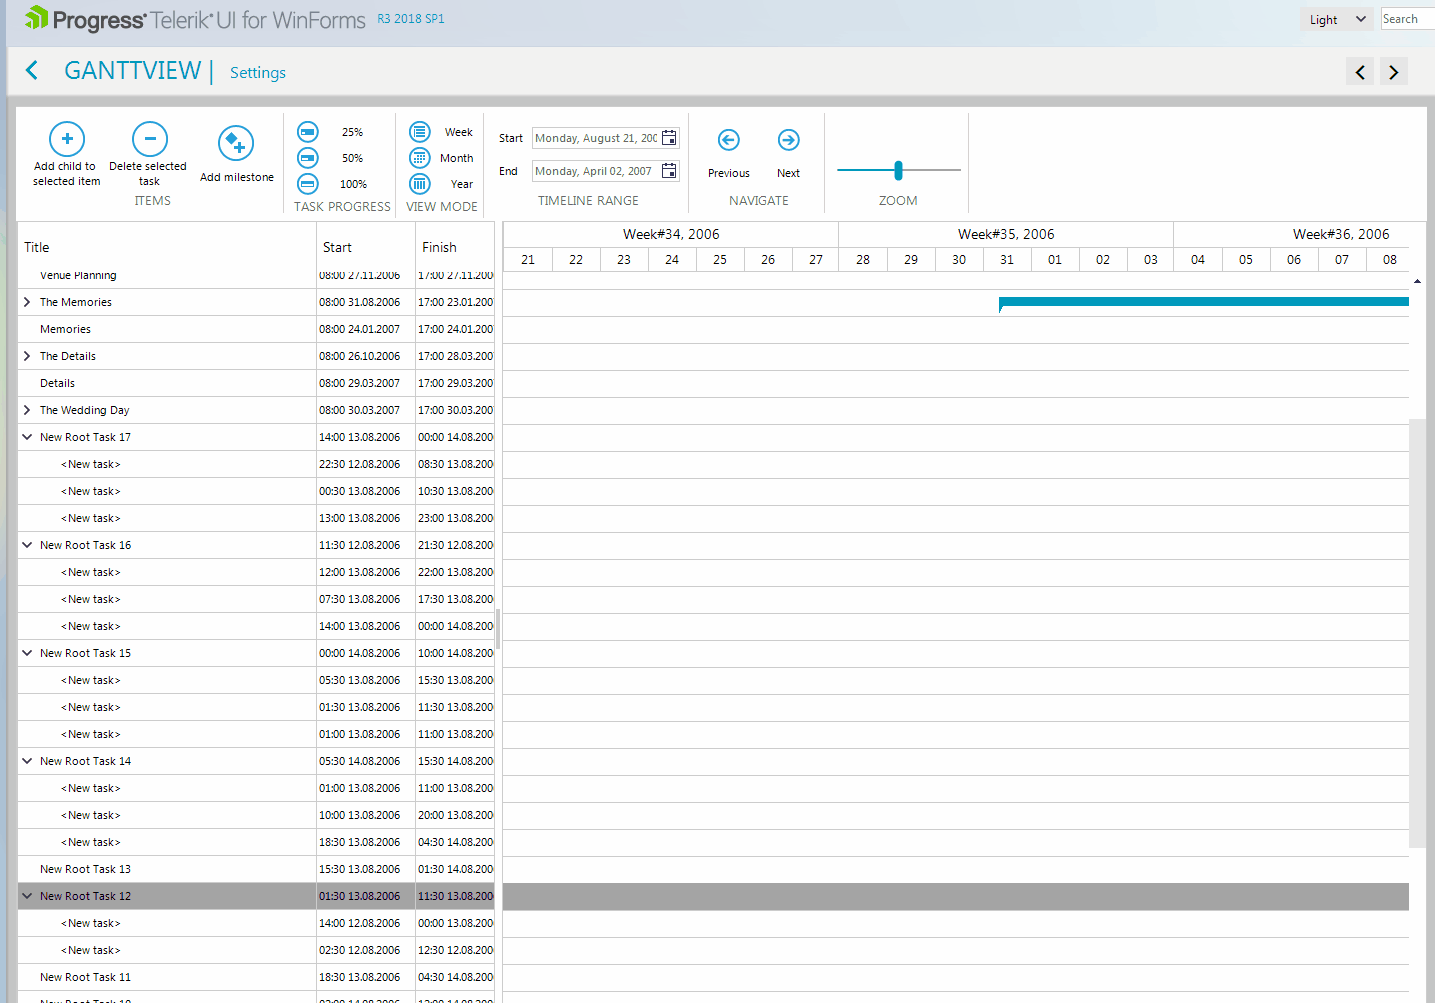Expand The Memories task

click(27, 302)
